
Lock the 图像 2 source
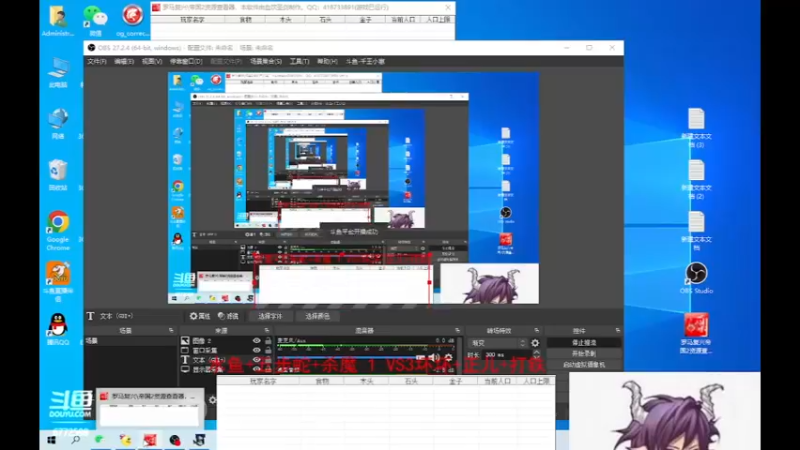pyautogui.click(x=268, y=340)
